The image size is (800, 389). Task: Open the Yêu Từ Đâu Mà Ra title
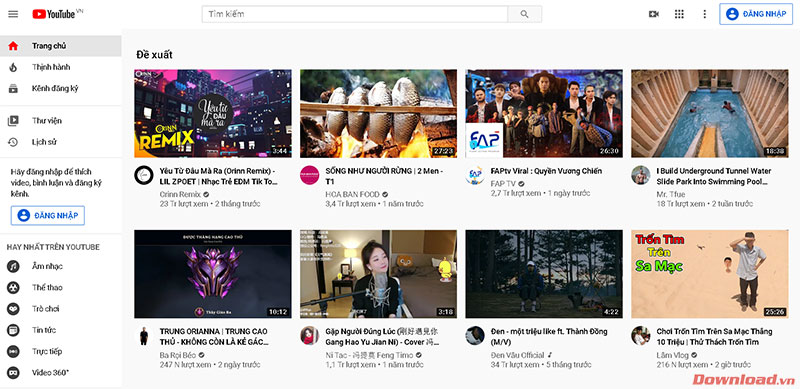[x=219, y=176]
